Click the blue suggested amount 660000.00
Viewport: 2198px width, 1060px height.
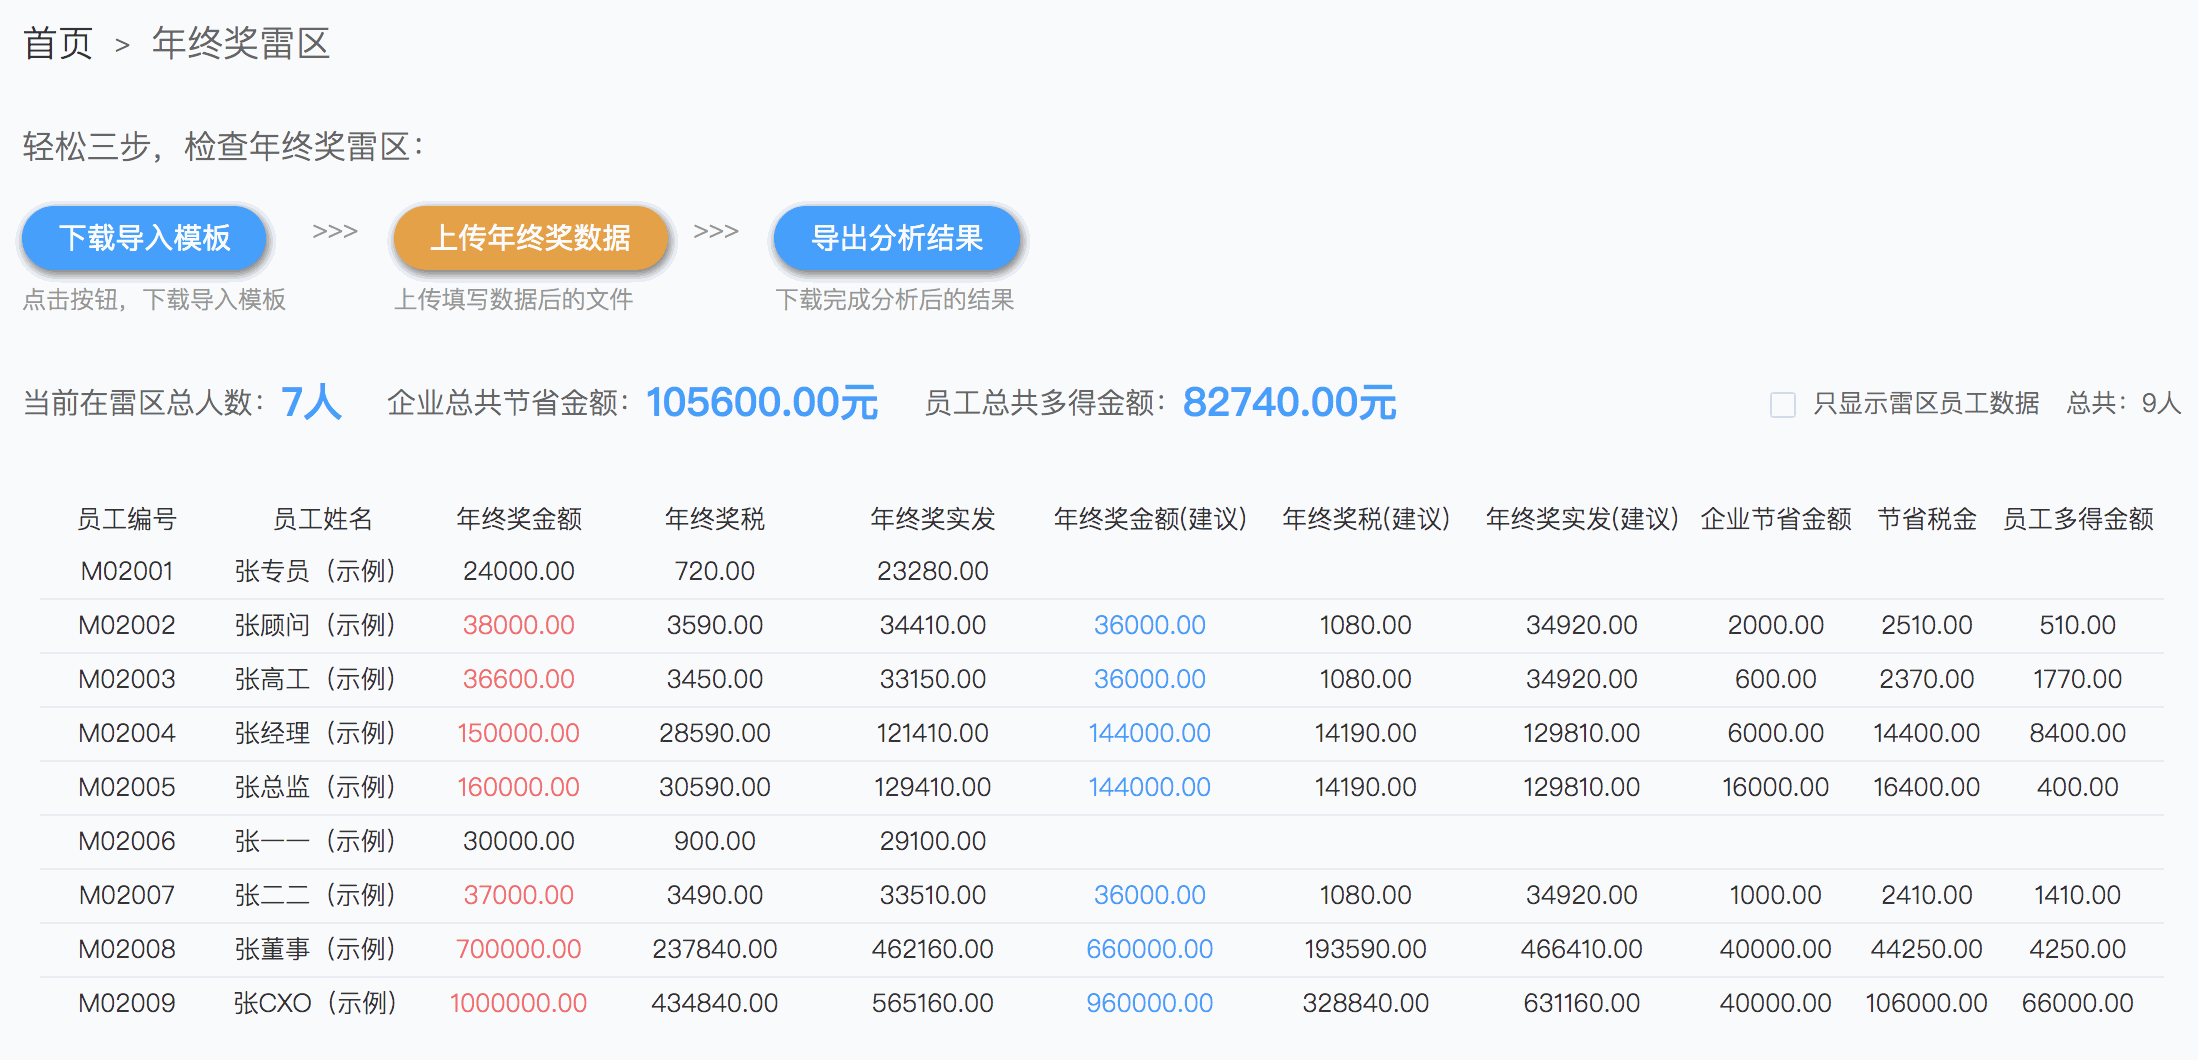(1149, 949)
